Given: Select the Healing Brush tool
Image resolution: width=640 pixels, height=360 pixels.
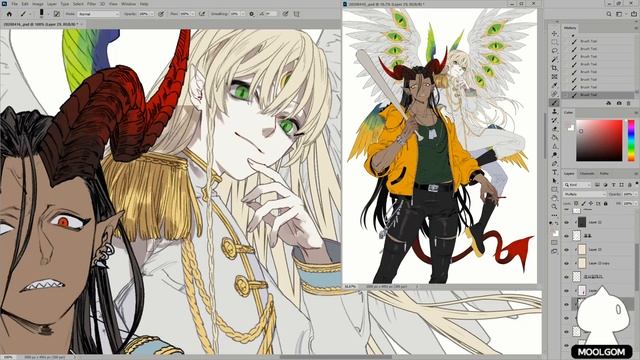Looking at the screenshot, I should point(554,94).
